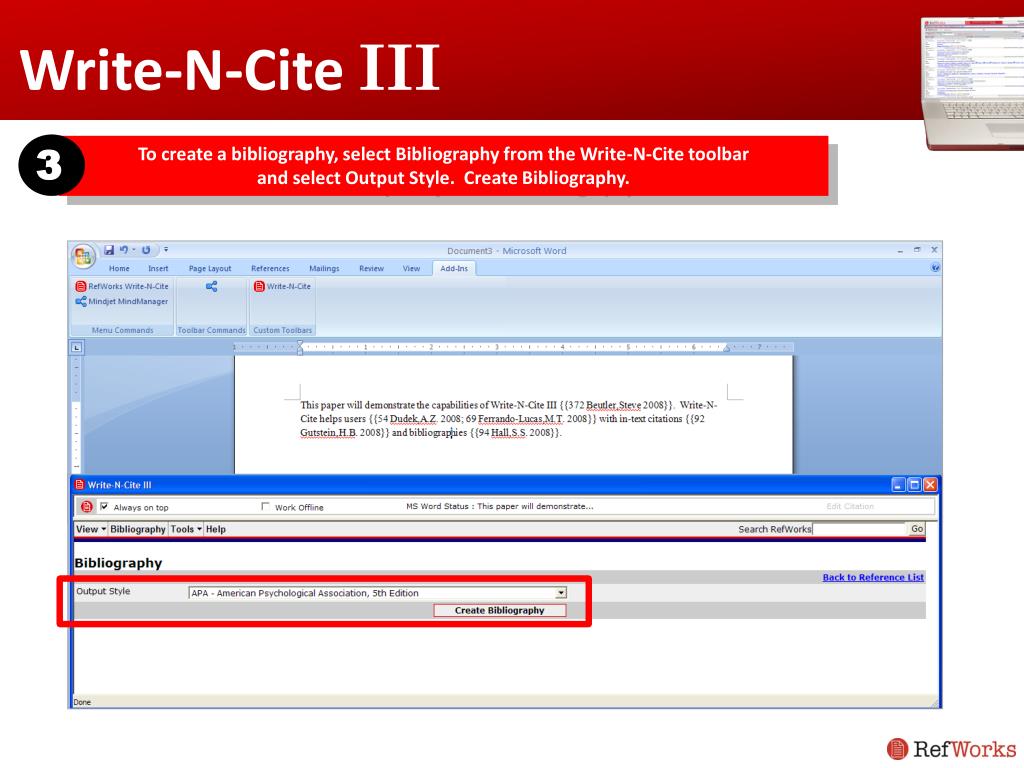Select the Add-Ins ribbon tab

454,268
